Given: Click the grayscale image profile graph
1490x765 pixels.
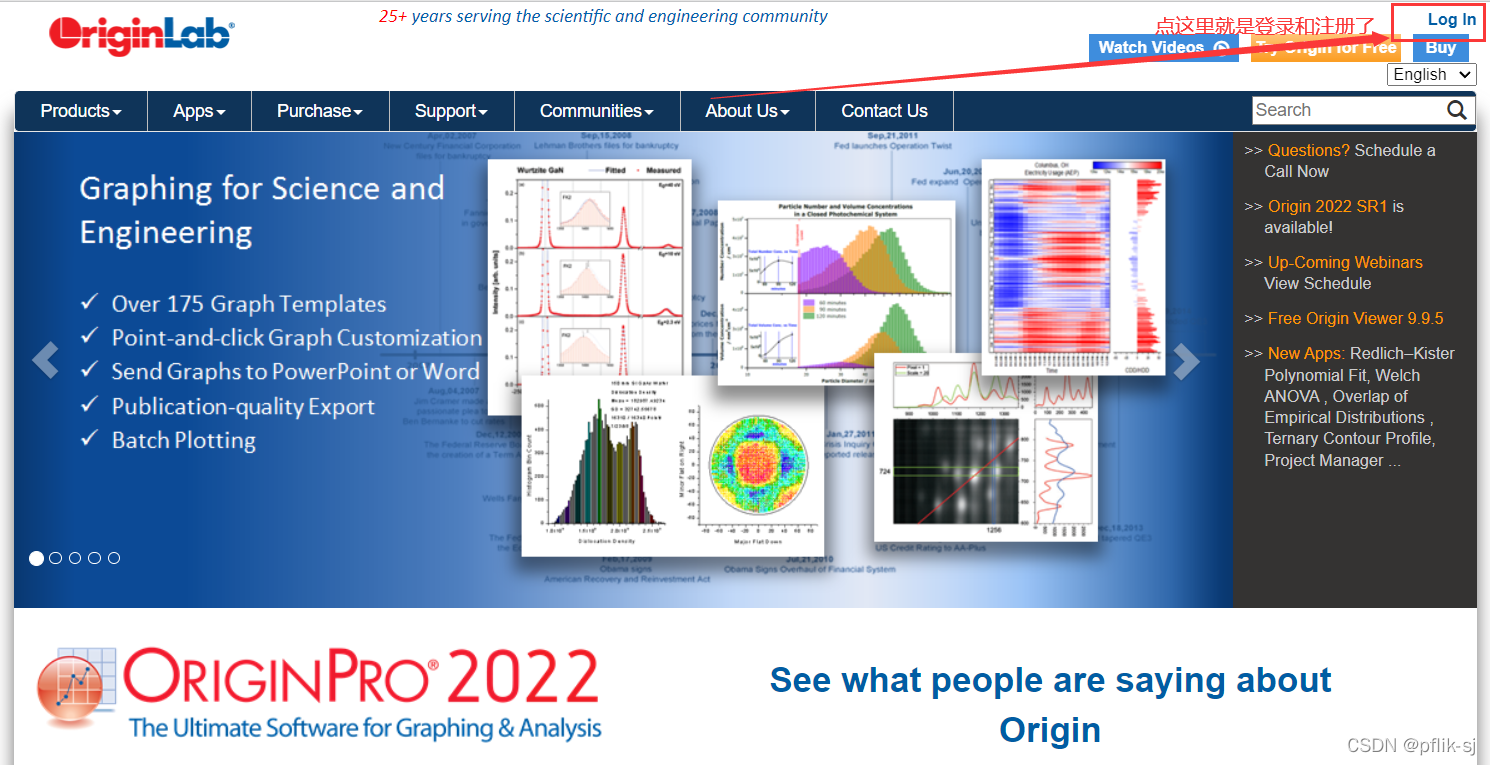Looking at the screenshot, I should (x=985, y=447).
